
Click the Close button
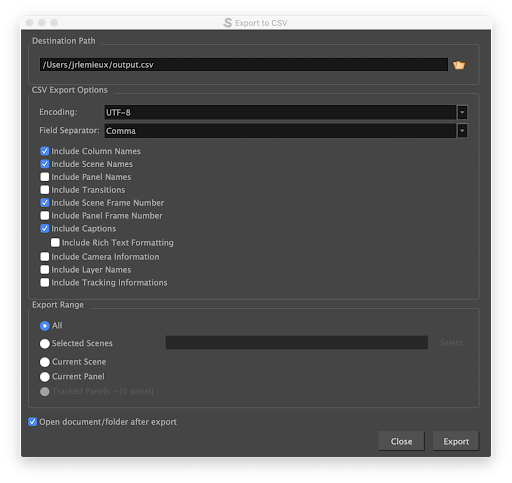pos(401,441)
